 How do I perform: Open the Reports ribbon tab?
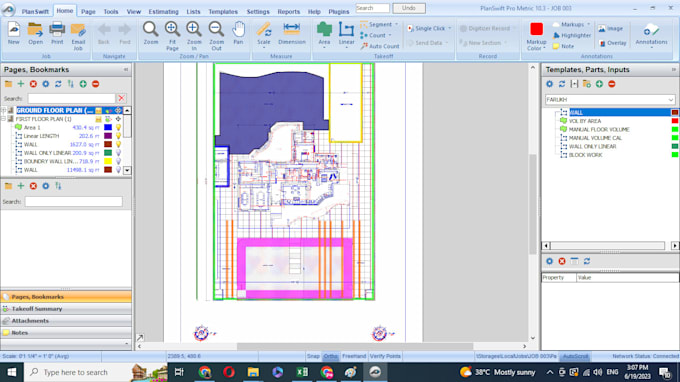coord(288,12)
